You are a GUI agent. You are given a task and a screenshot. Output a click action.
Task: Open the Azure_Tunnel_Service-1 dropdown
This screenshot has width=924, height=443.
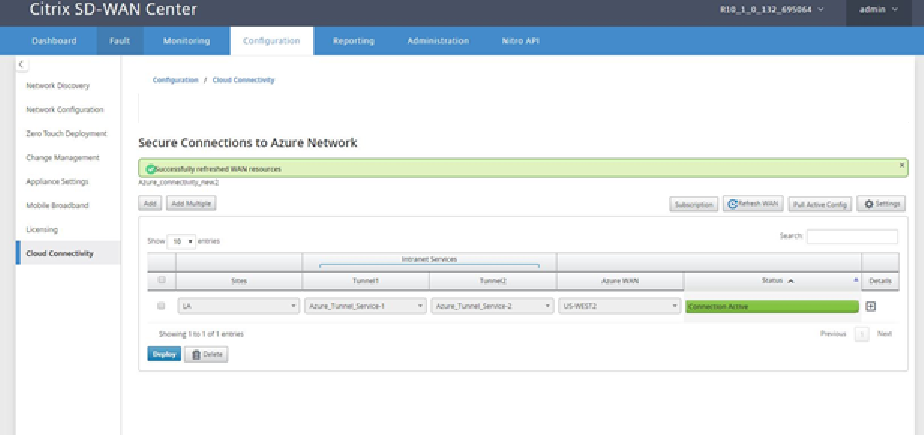point(365,306)
